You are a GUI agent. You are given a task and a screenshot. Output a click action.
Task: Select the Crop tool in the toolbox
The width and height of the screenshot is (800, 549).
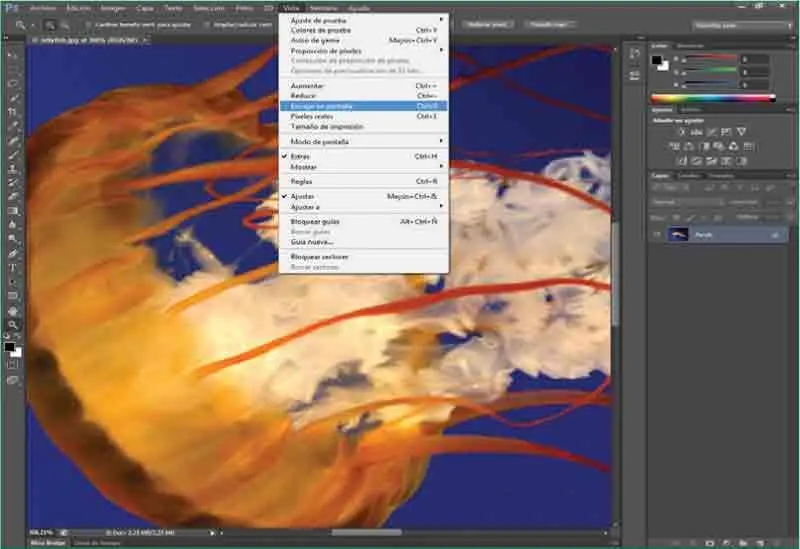(13, 111)
